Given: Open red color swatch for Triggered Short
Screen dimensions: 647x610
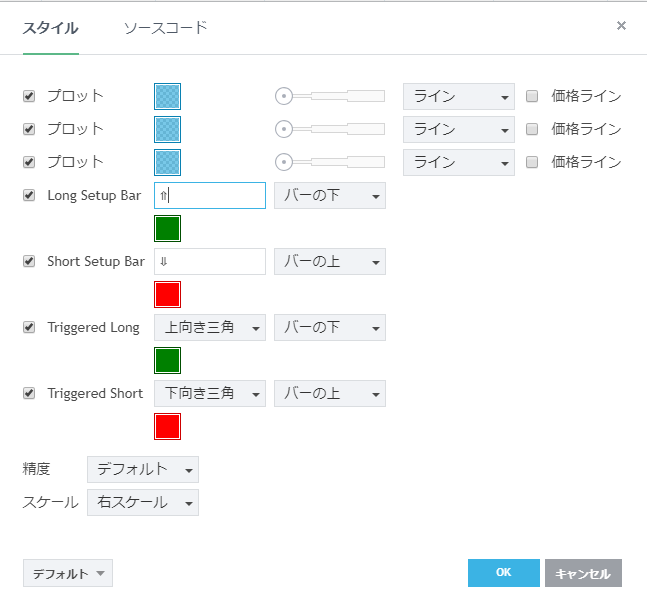Looking at the screenshot, I should click(x=167, y=426).
